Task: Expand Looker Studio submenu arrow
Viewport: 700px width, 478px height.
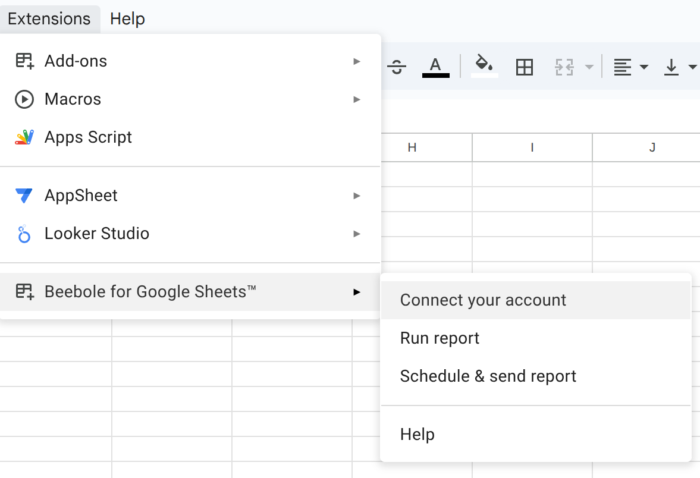Action: coord(356,233)
